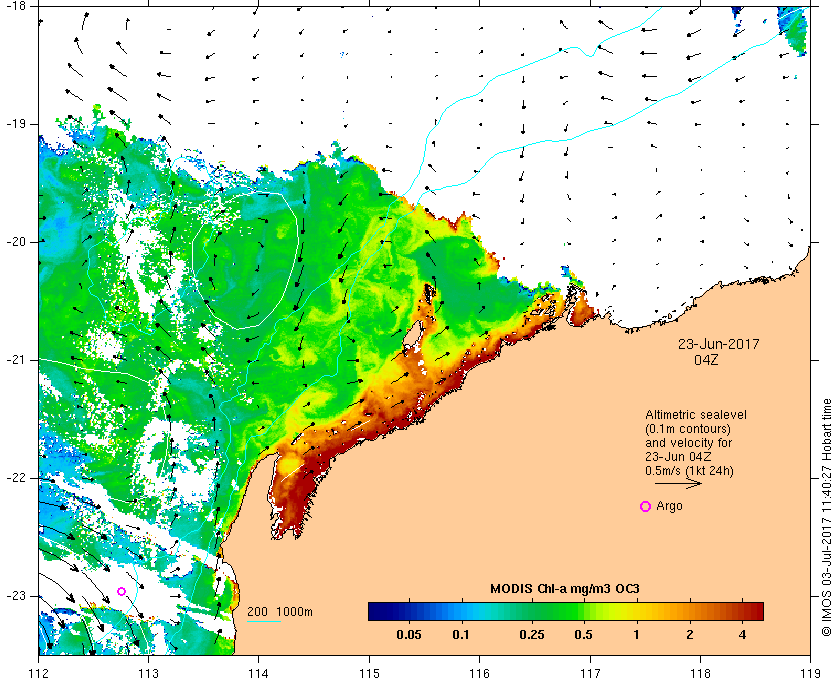Click the 'Argo' legend label
The width and height of the screenshot is (840, 680).
669,506
